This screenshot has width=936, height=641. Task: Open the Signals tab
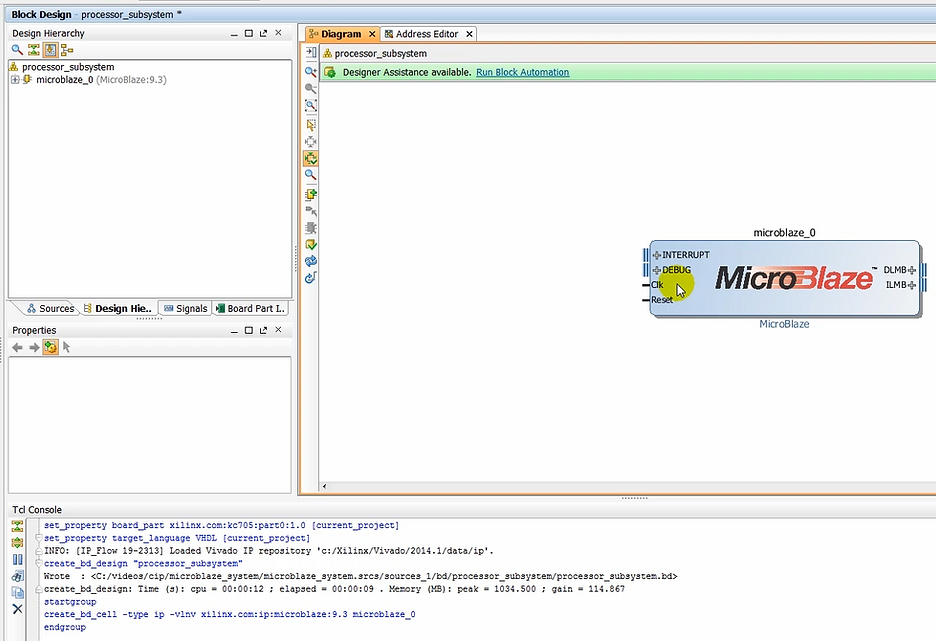point(184,308)
